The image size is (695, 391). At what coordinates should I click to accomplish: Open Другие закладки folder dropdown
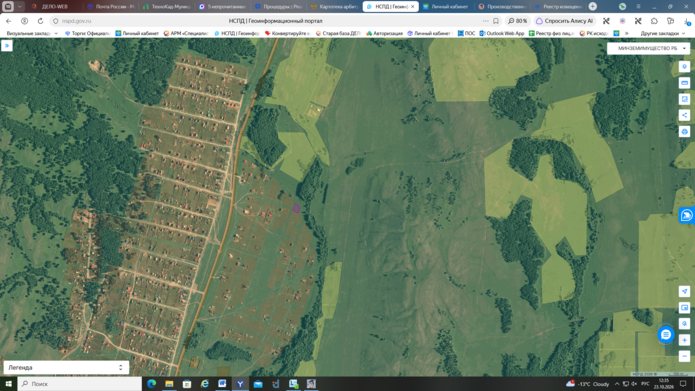(x=662, y=33)
